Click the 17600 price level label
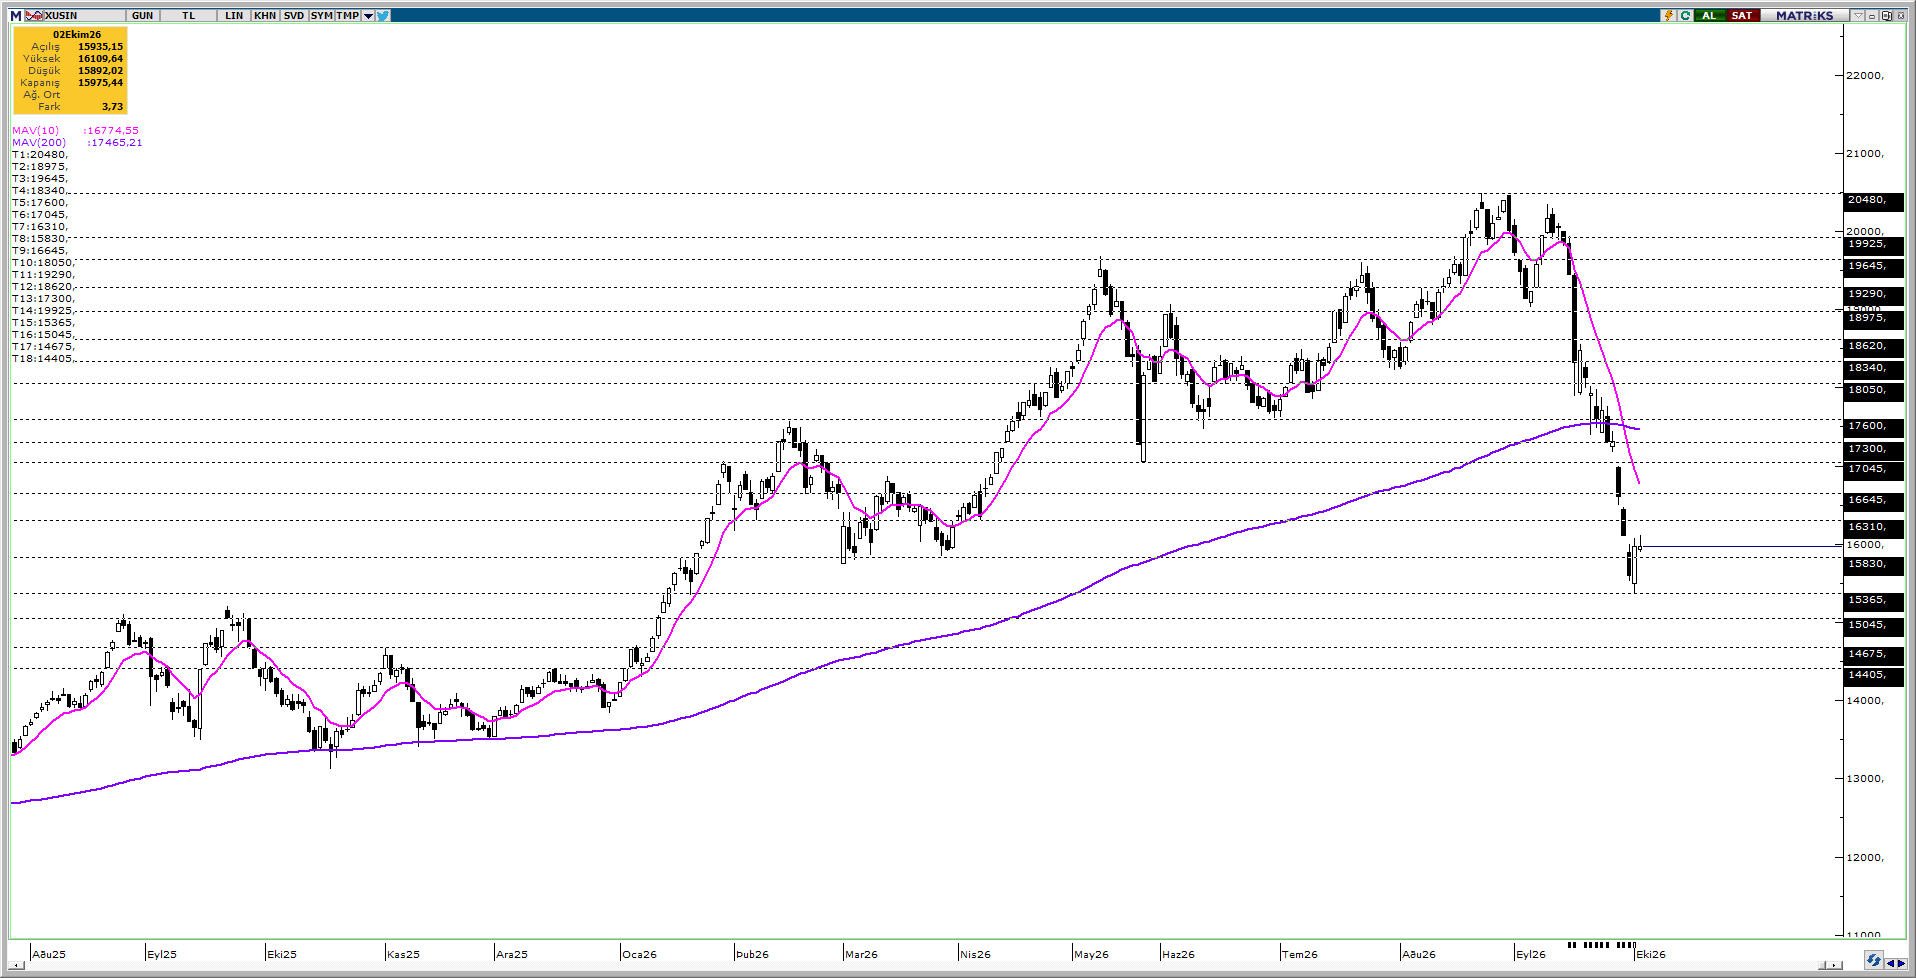The height and width of the screenshot is (978, 1916). click(1873, 426)
